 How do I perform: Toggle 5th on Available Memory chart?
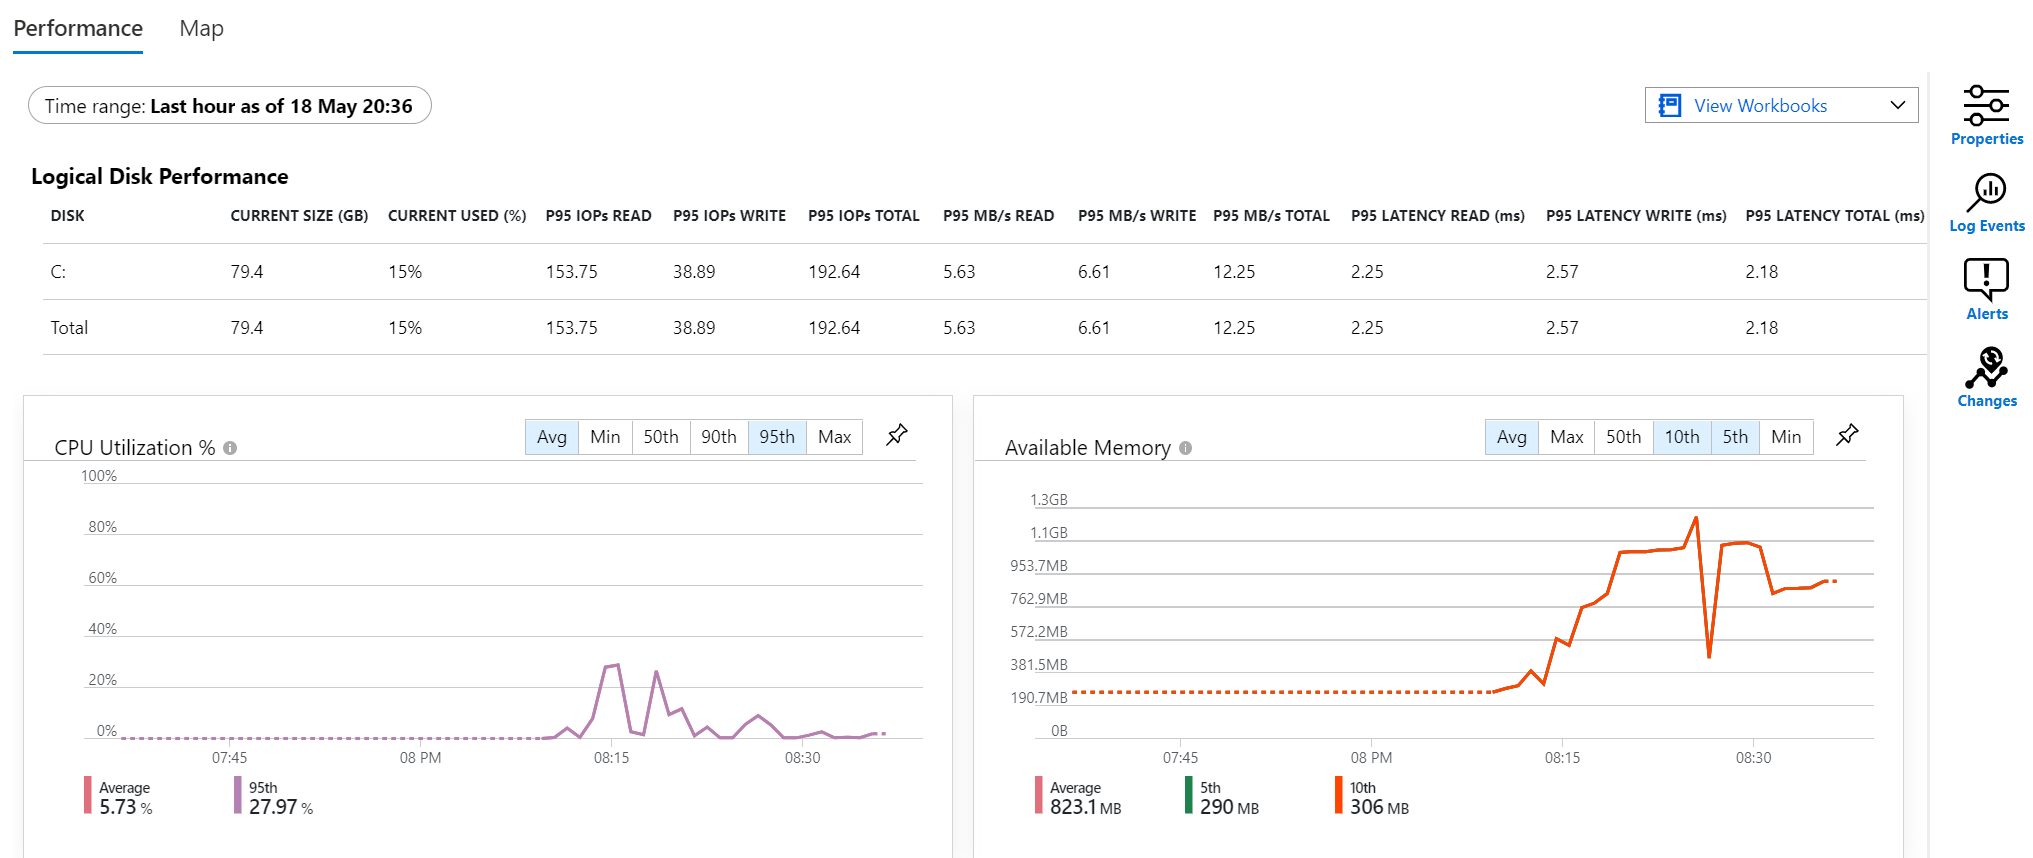tap(1735, 437)
